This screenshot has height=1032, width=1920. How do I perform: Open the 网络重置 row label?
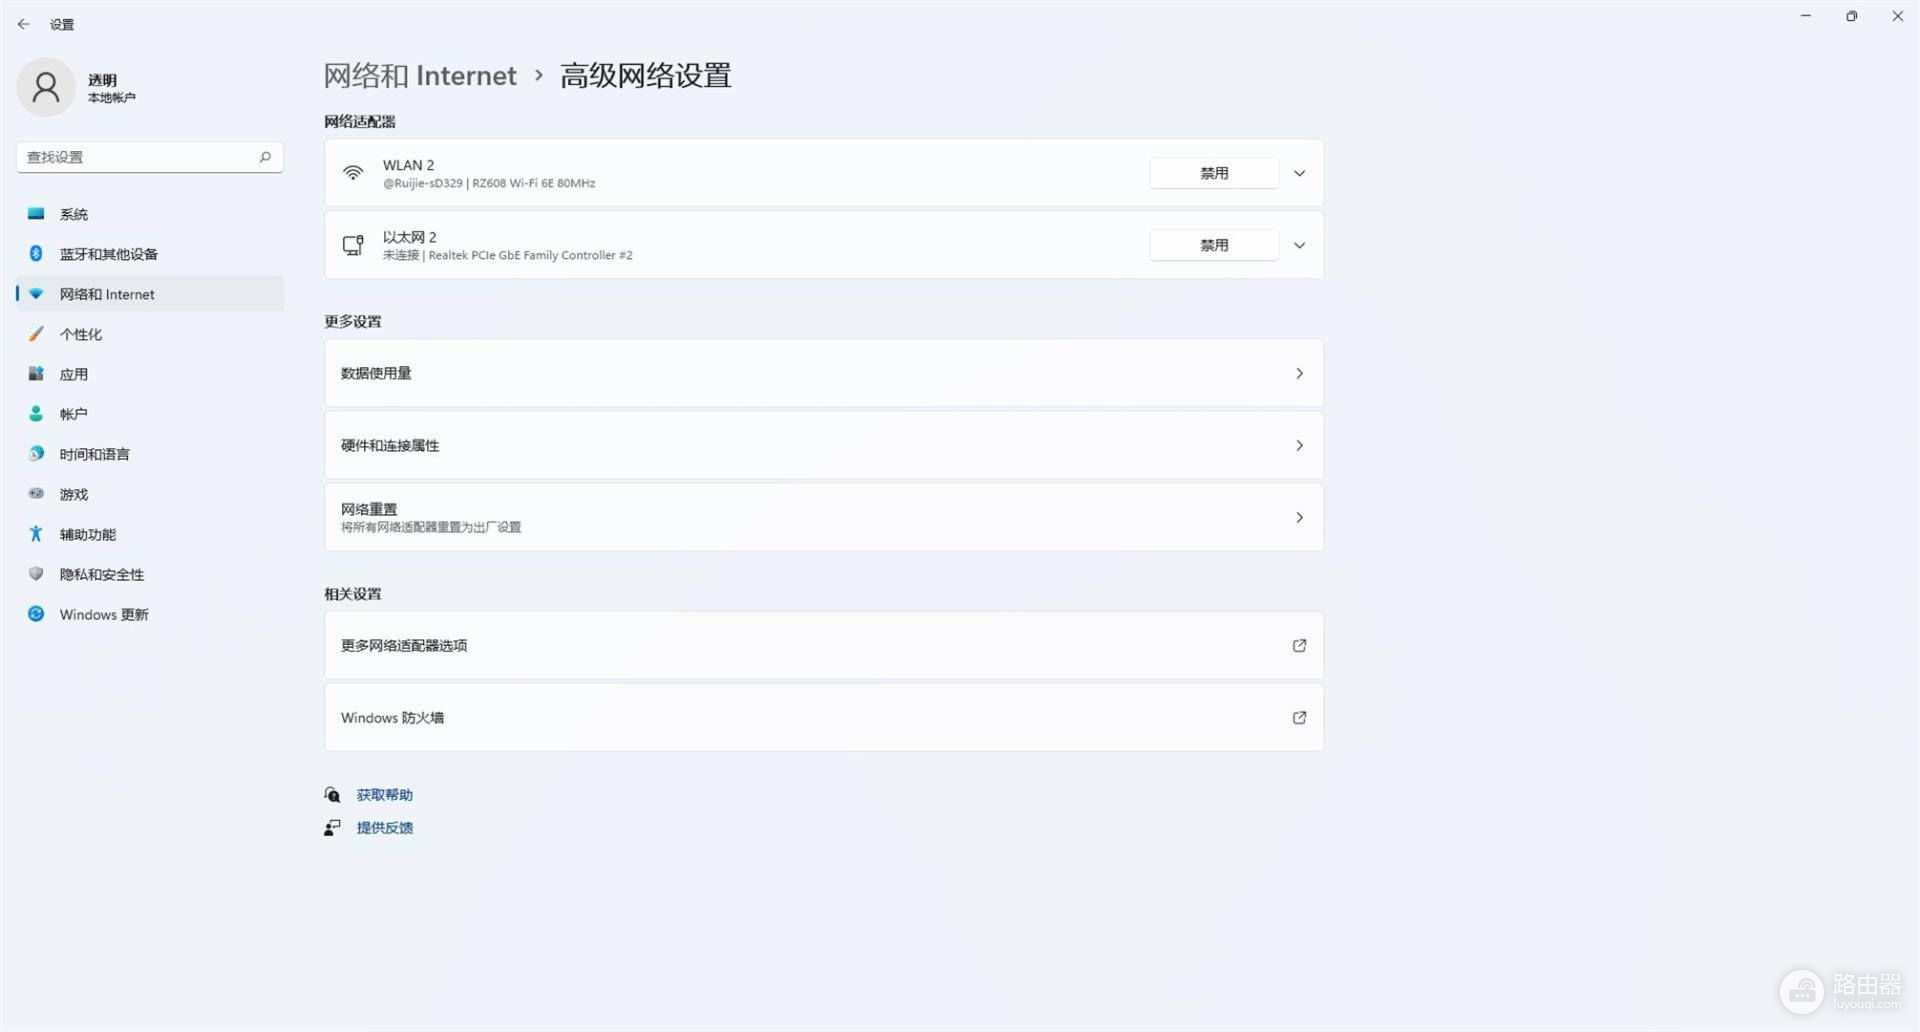point(369,509)
